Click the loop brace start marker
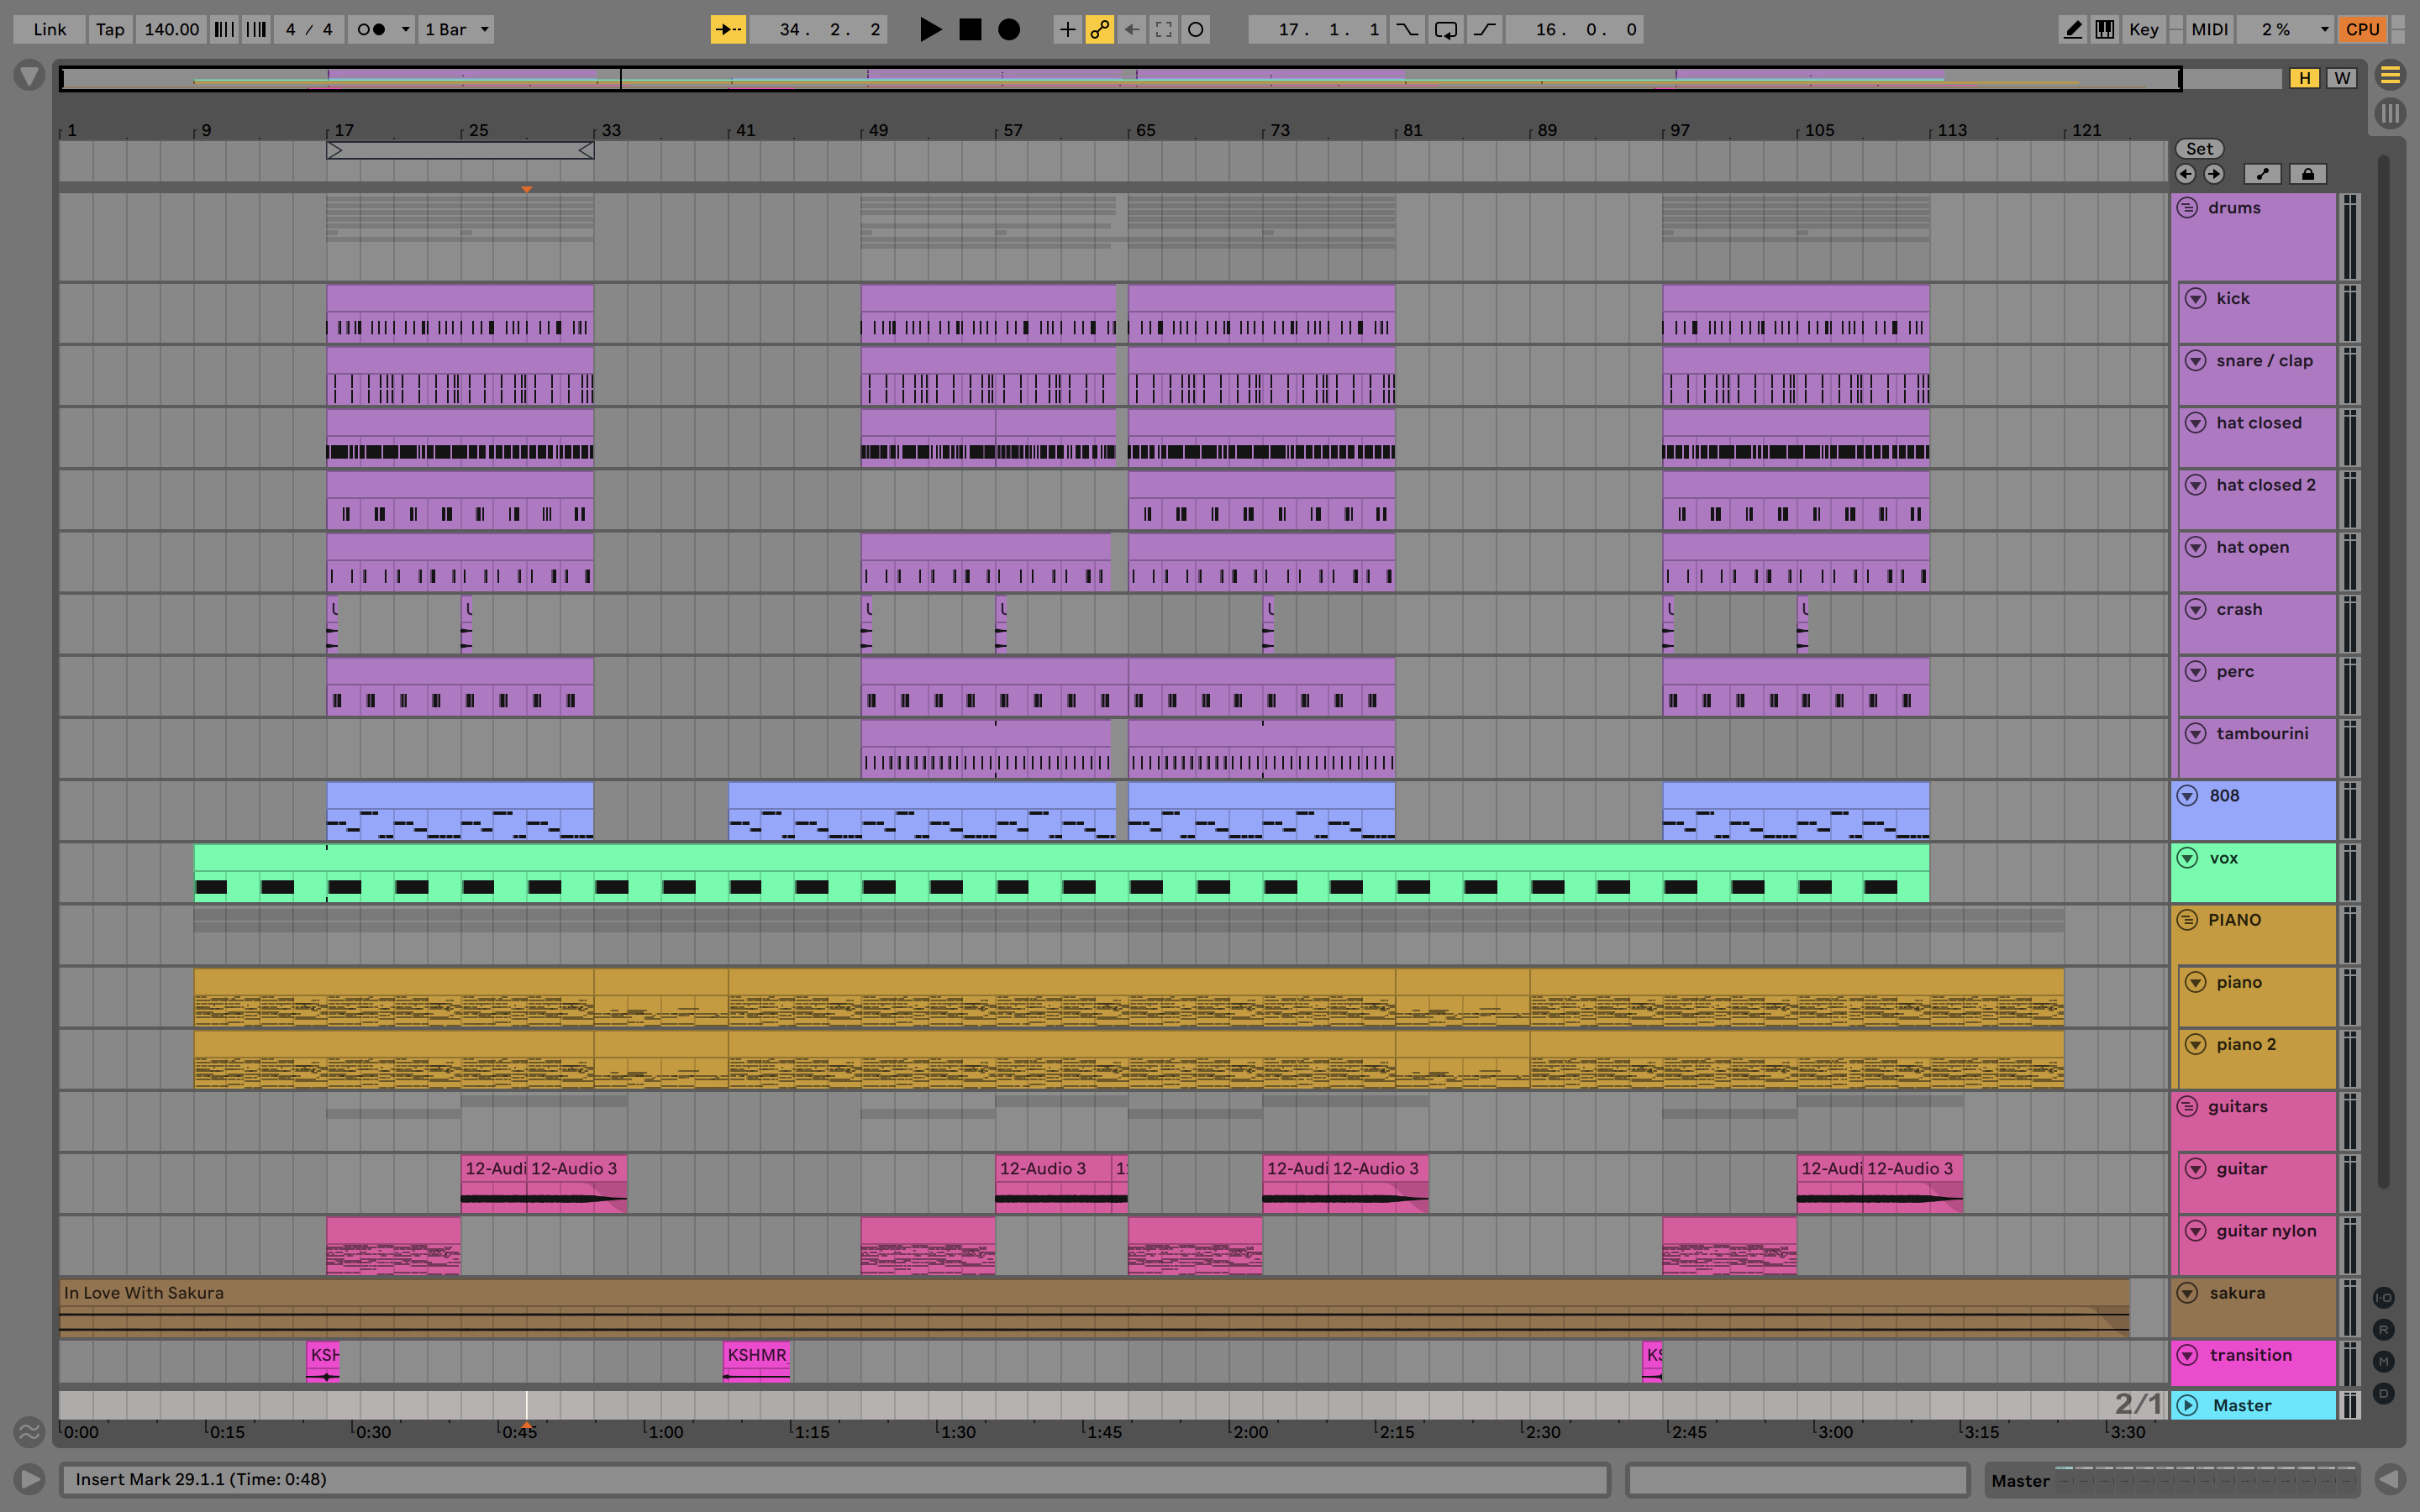Screen dimensions: 2420x1512 335,150
